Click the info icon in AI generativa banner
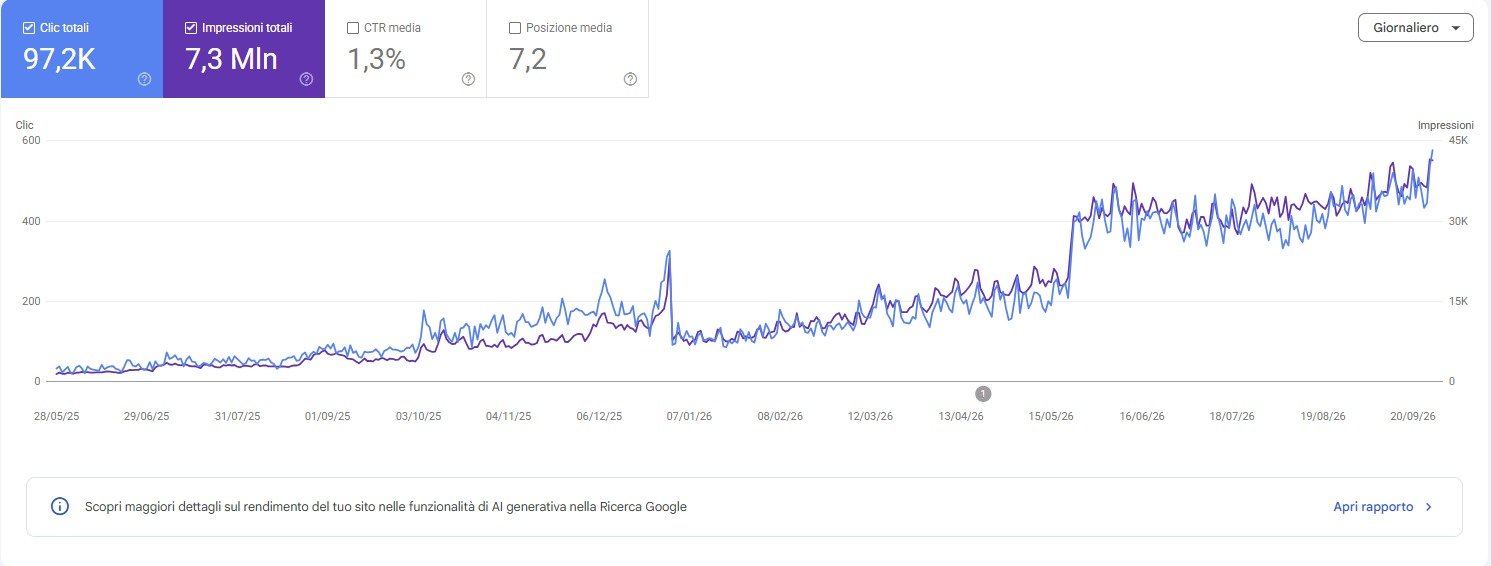Image resolution: width=1491 pixels, height=566 pixels. pos(60,506)
